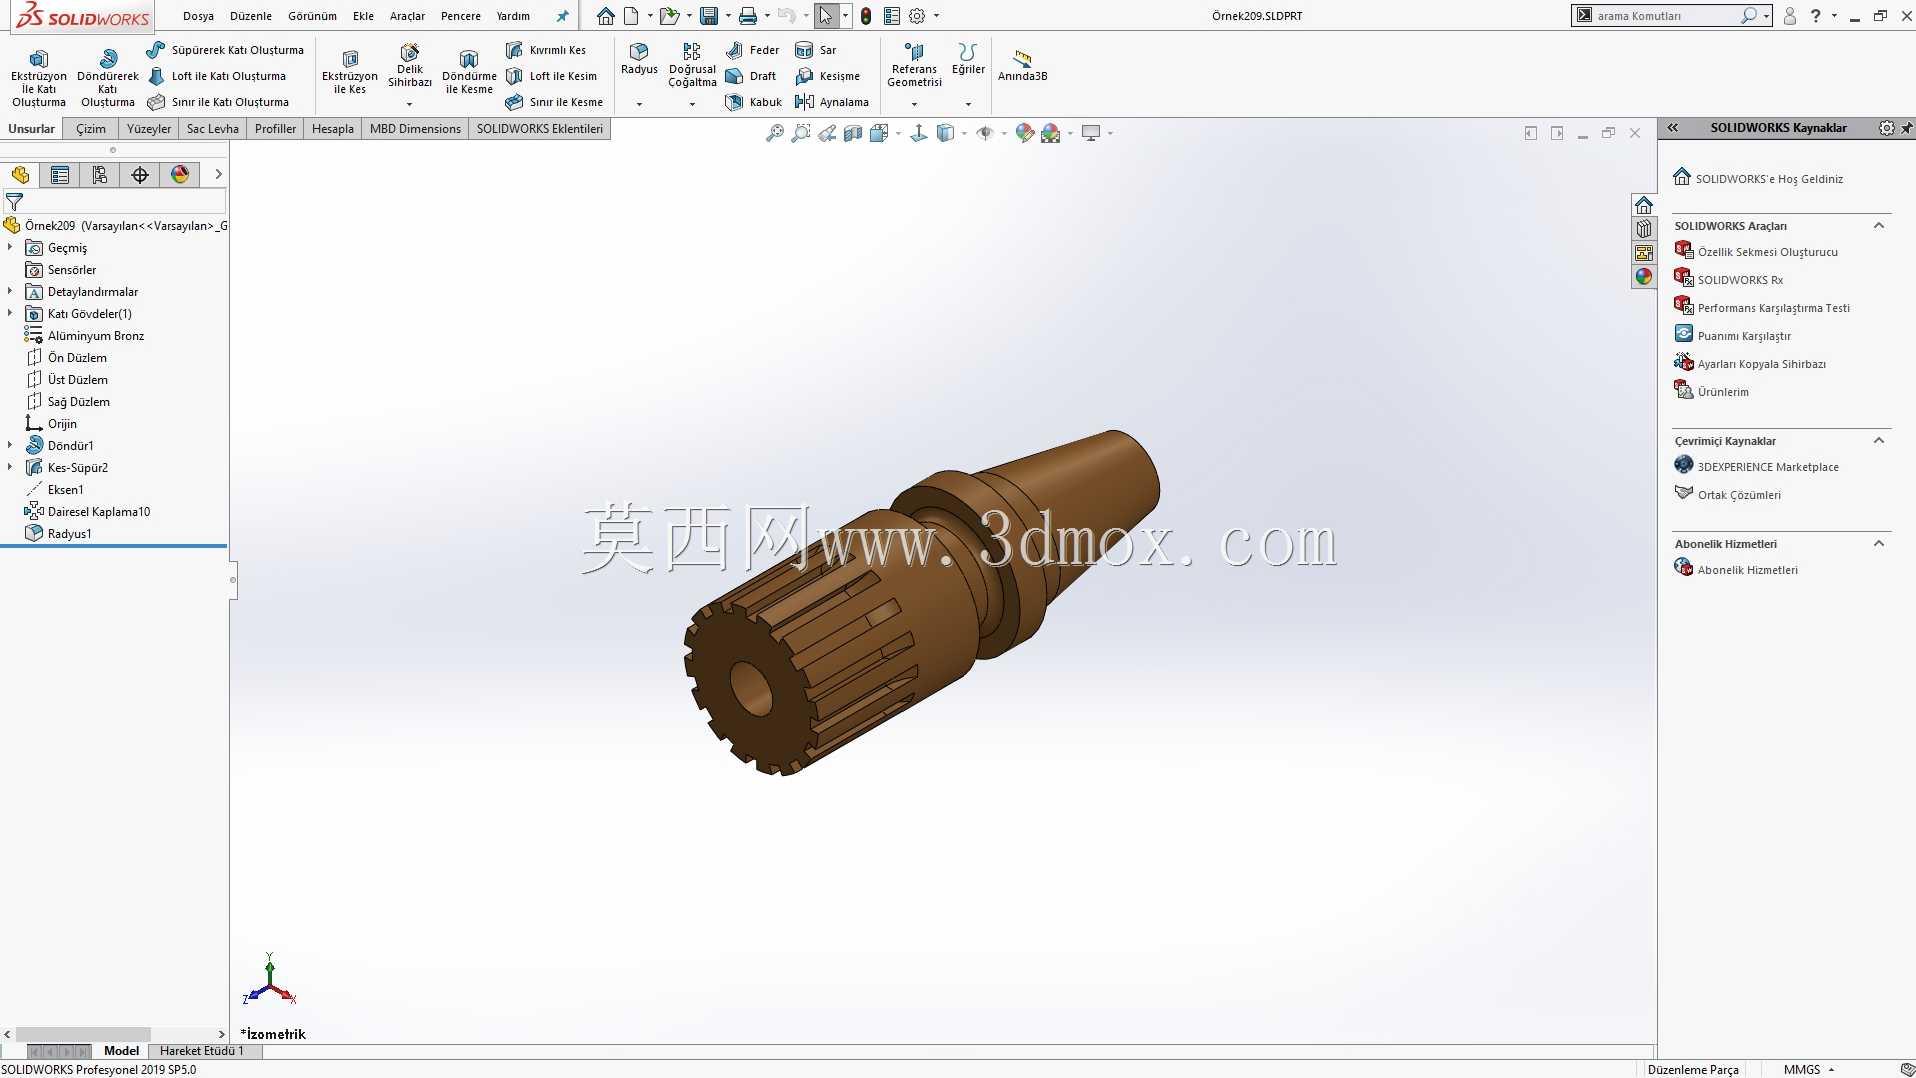Open the Araçlar menu

click(407, 16)
